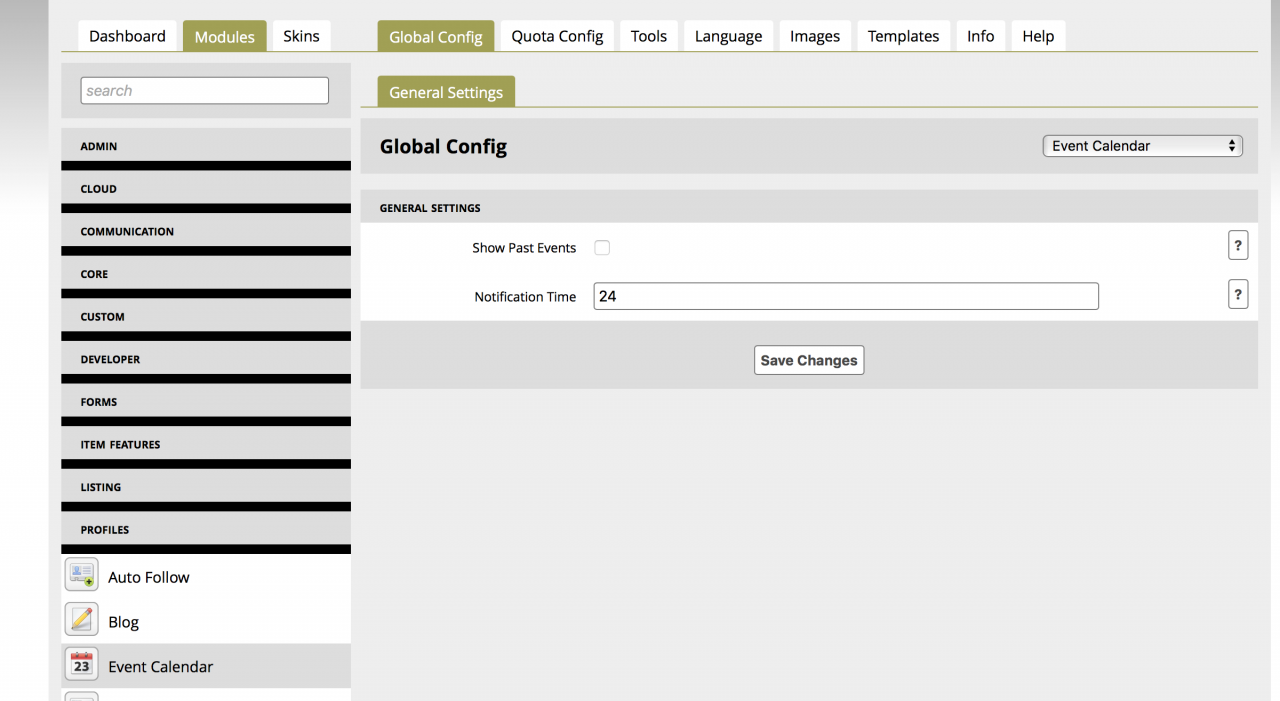
Task: Open the Event Calendar module dropdown
Action: tap(1142, 146)
